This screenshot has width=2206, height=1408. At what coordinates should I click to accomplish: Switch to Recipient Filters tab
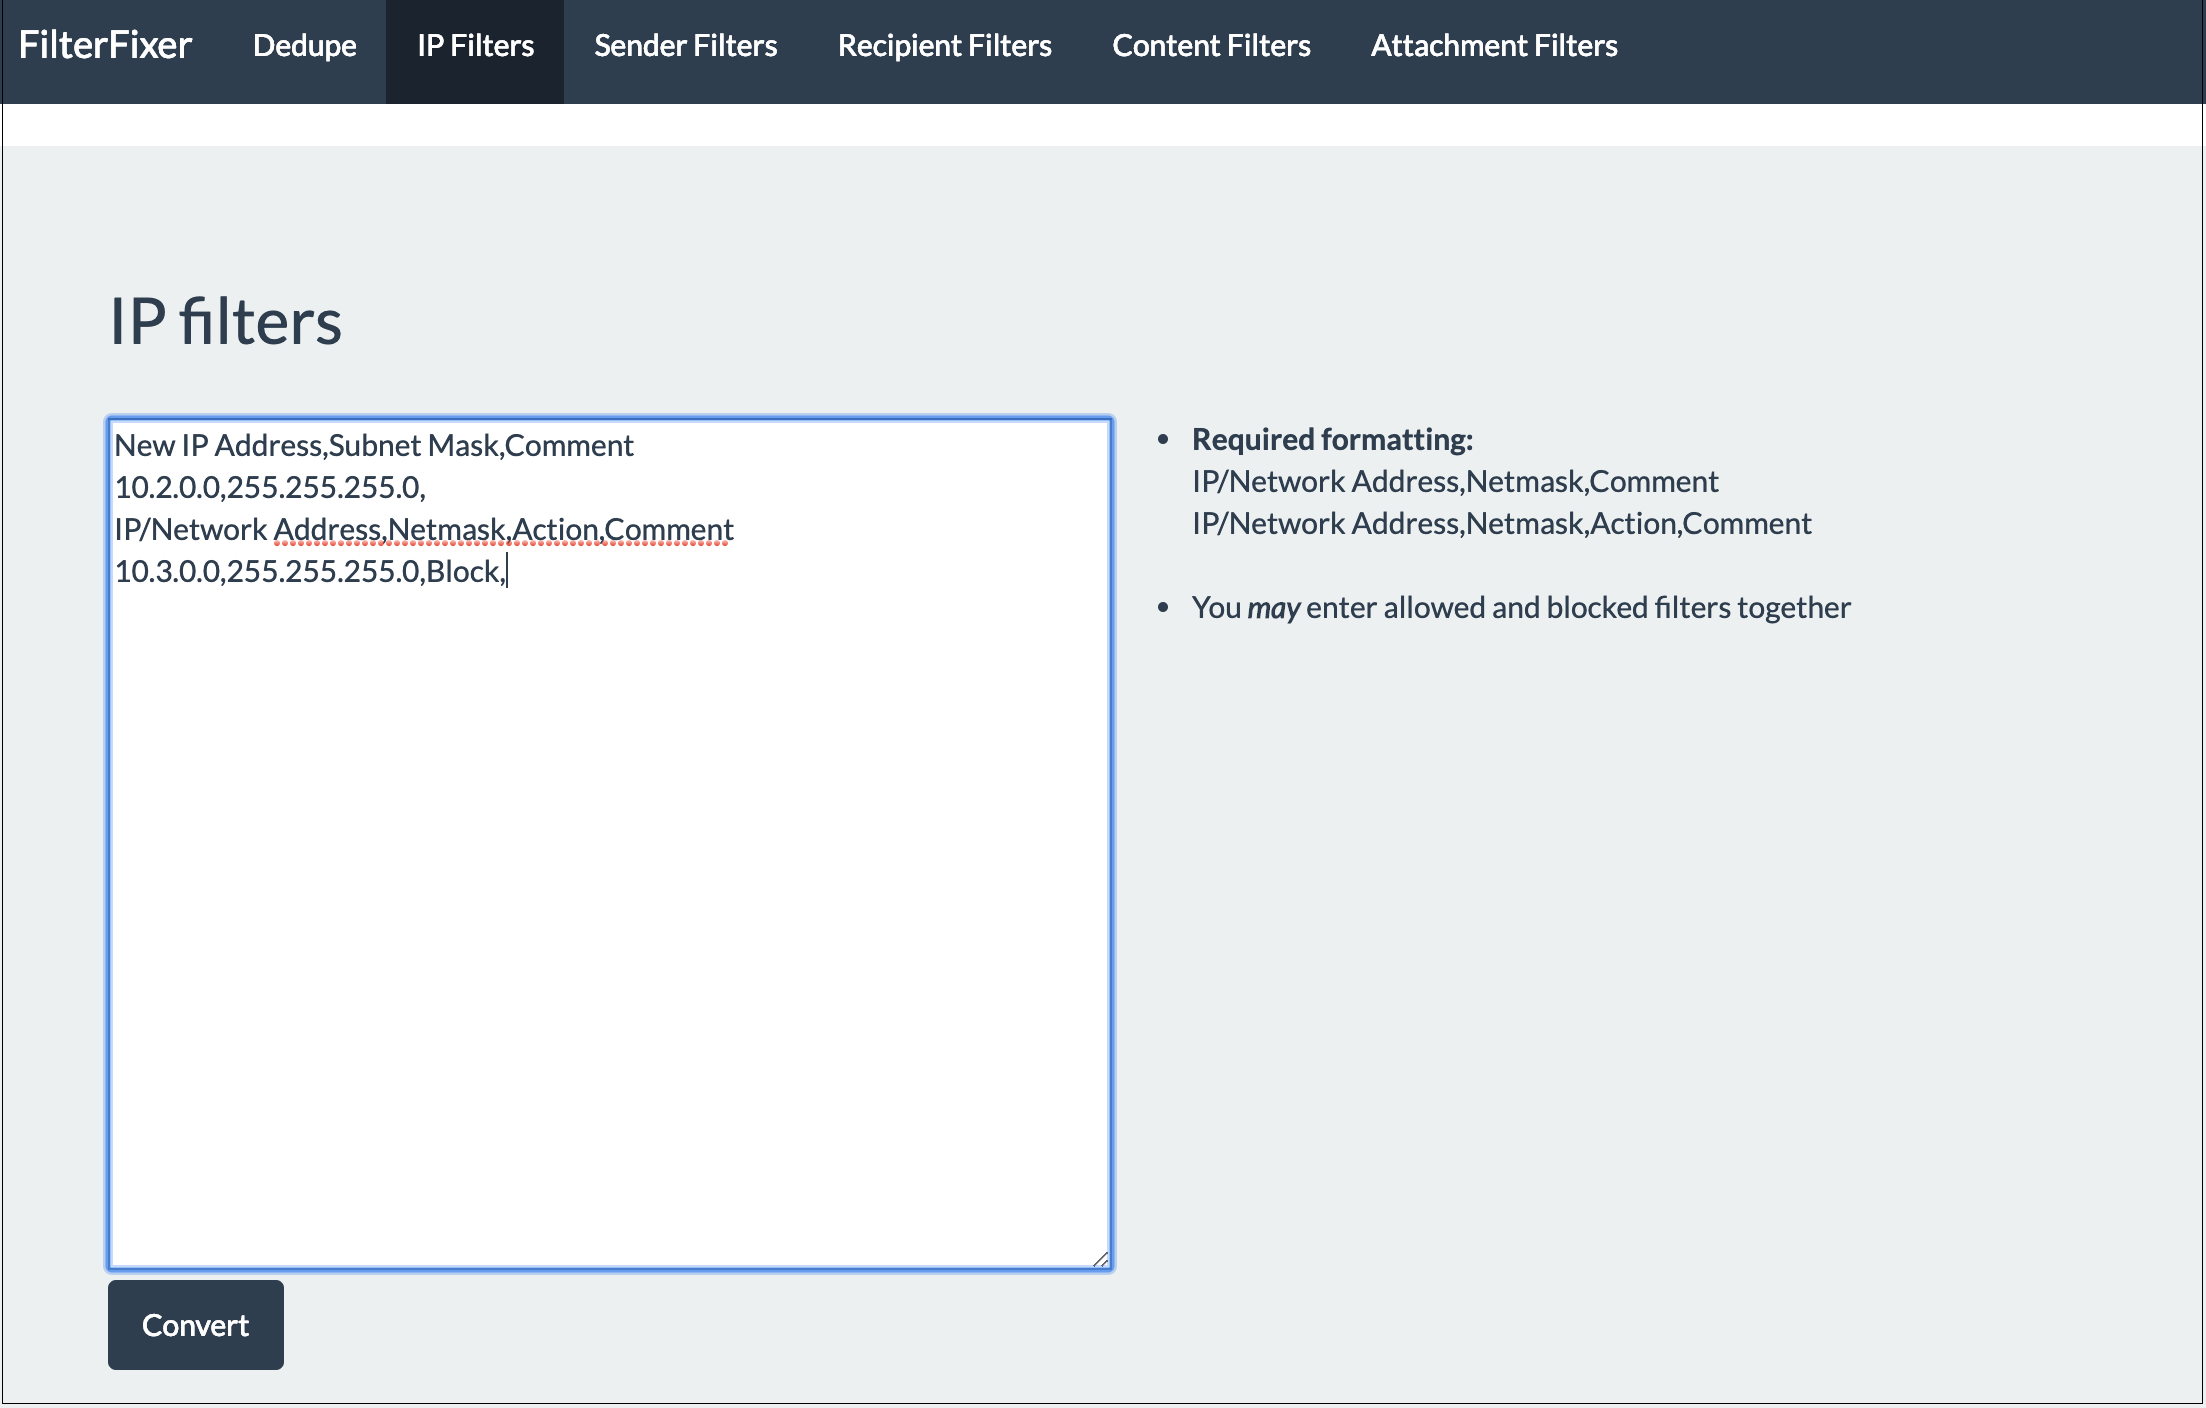pos(944,46)
